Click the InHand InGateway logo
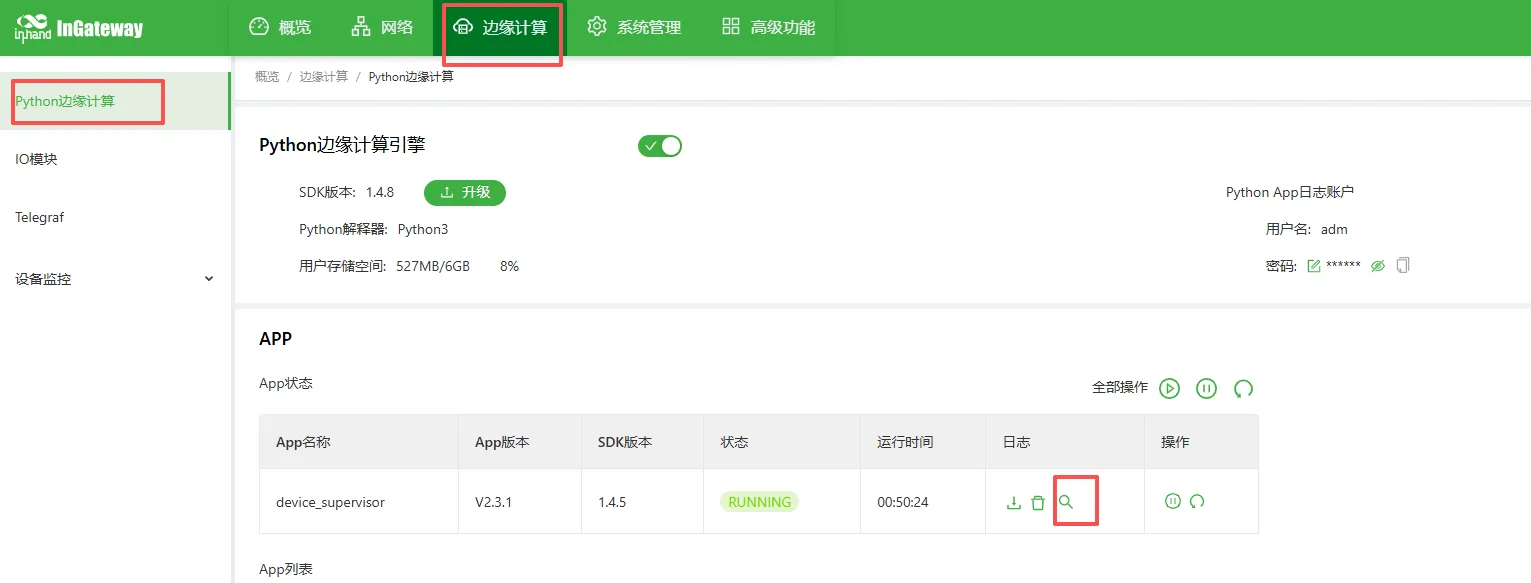The height and width of the screenshot is (583, 1531). click(79, 28)
